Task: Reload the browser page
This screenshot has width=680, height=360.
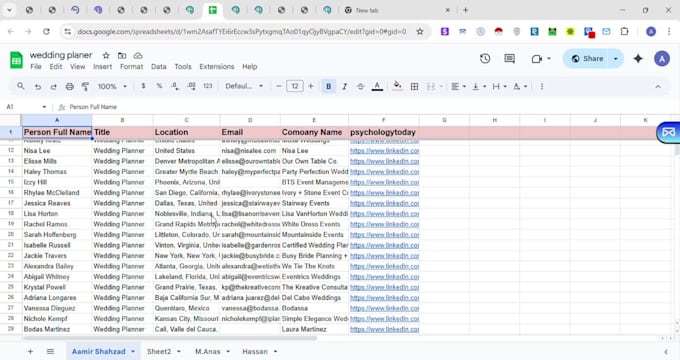Action: click(46, 32)
